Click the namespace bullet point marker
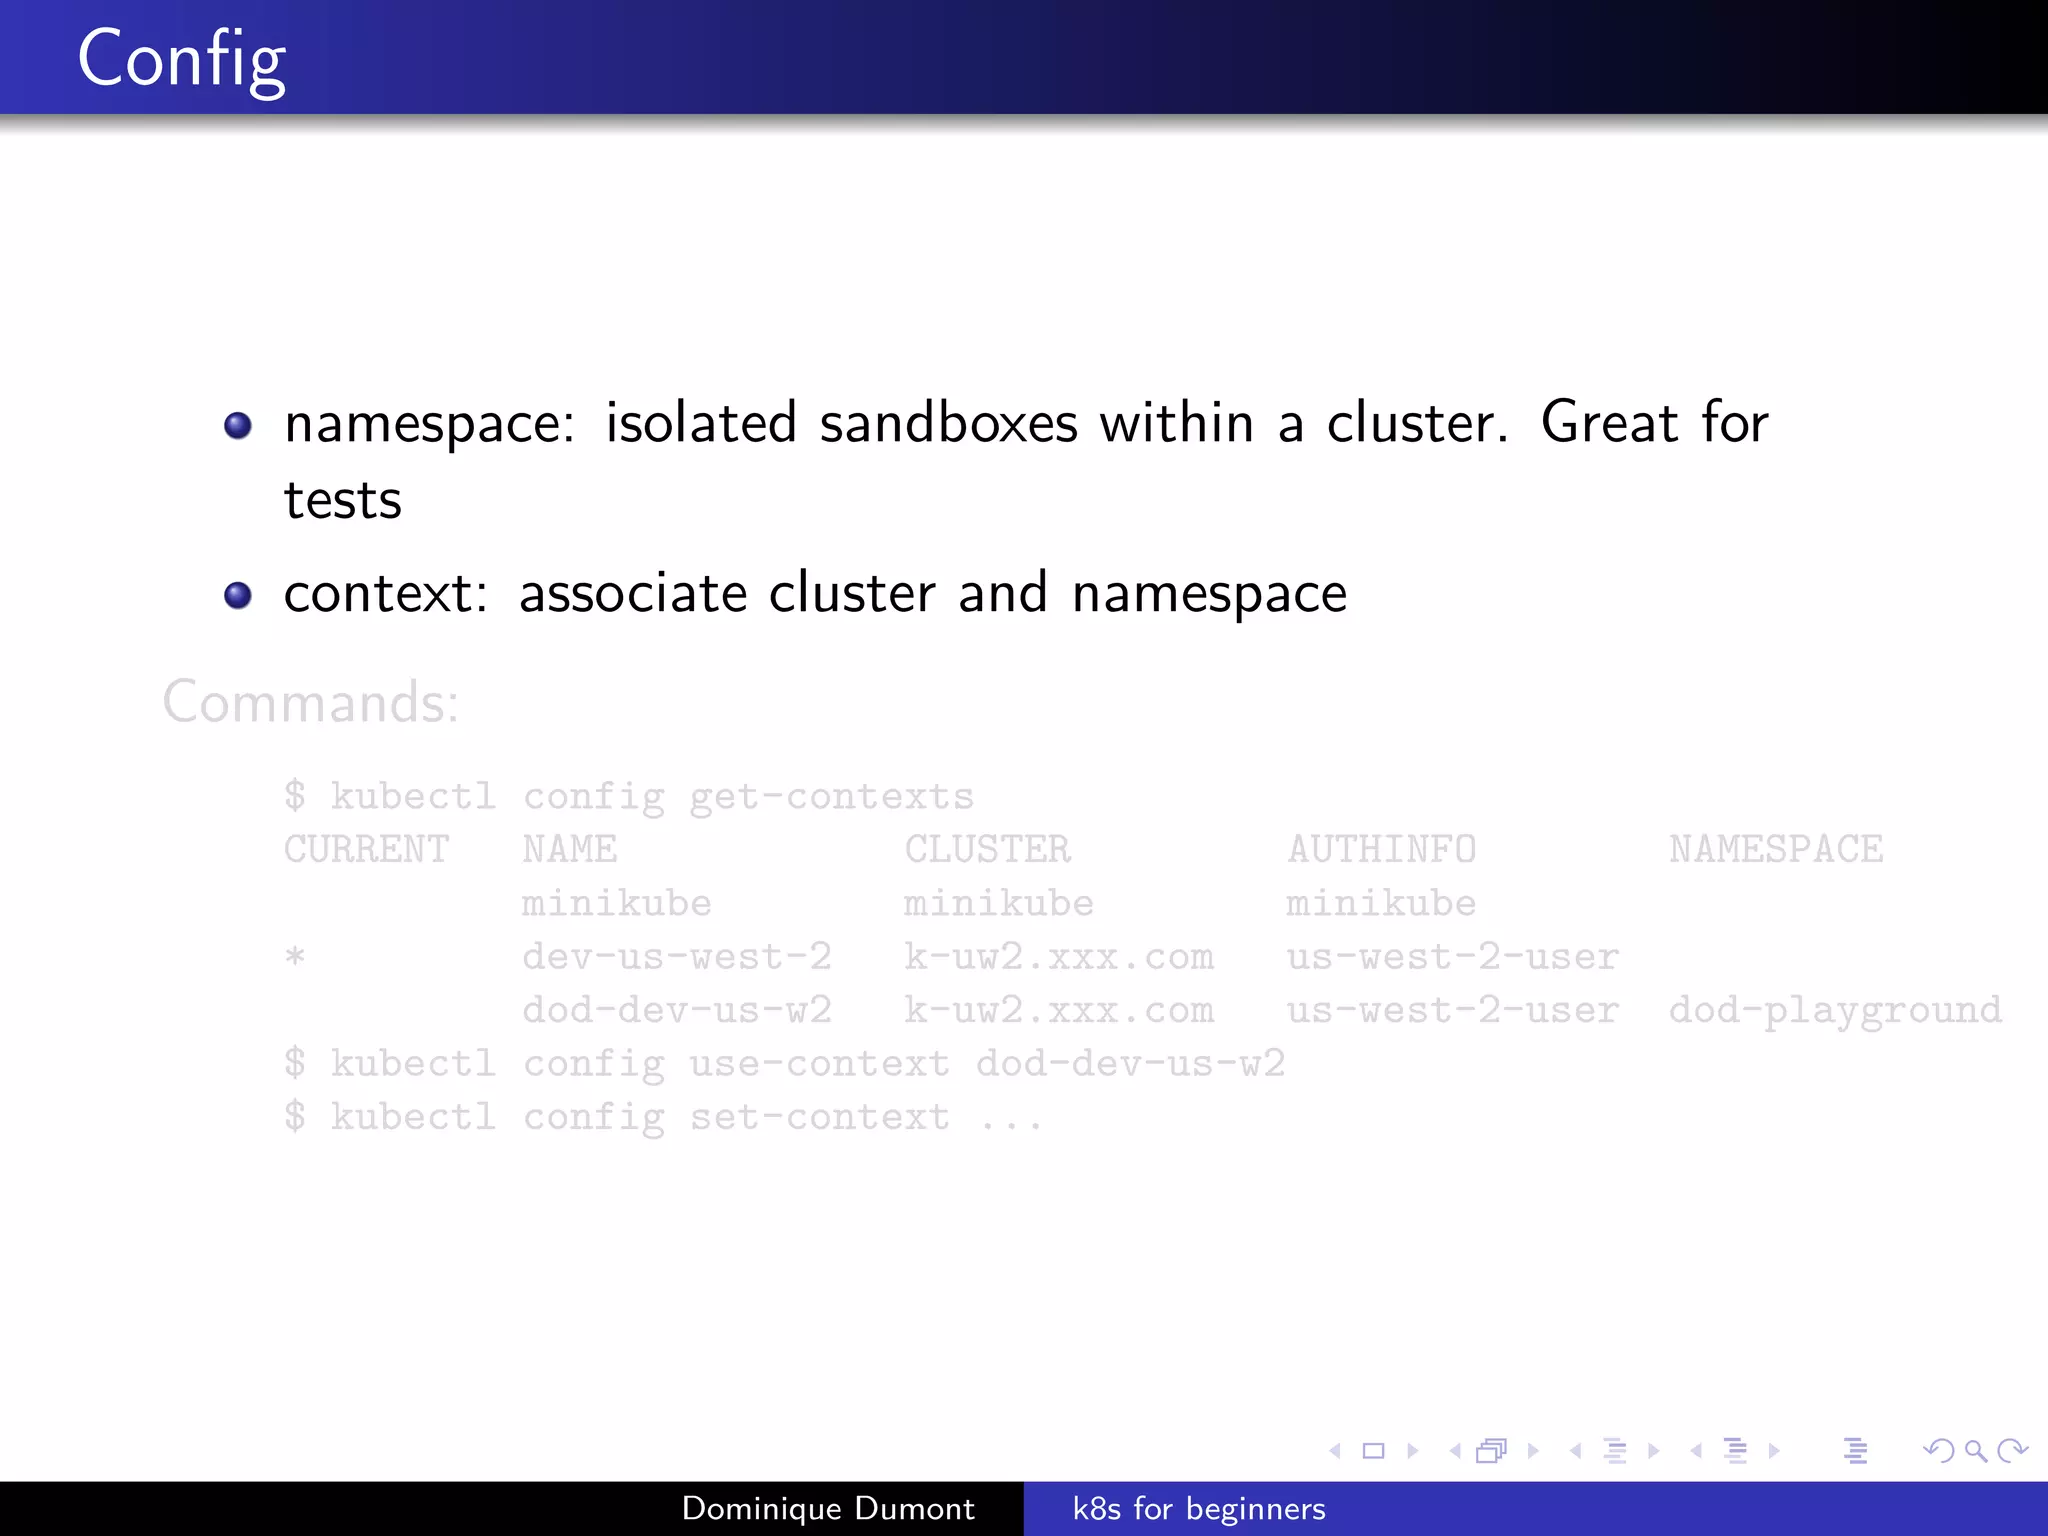The height and width of the screenshot is (1536, 2048). [x=238, y=426]
